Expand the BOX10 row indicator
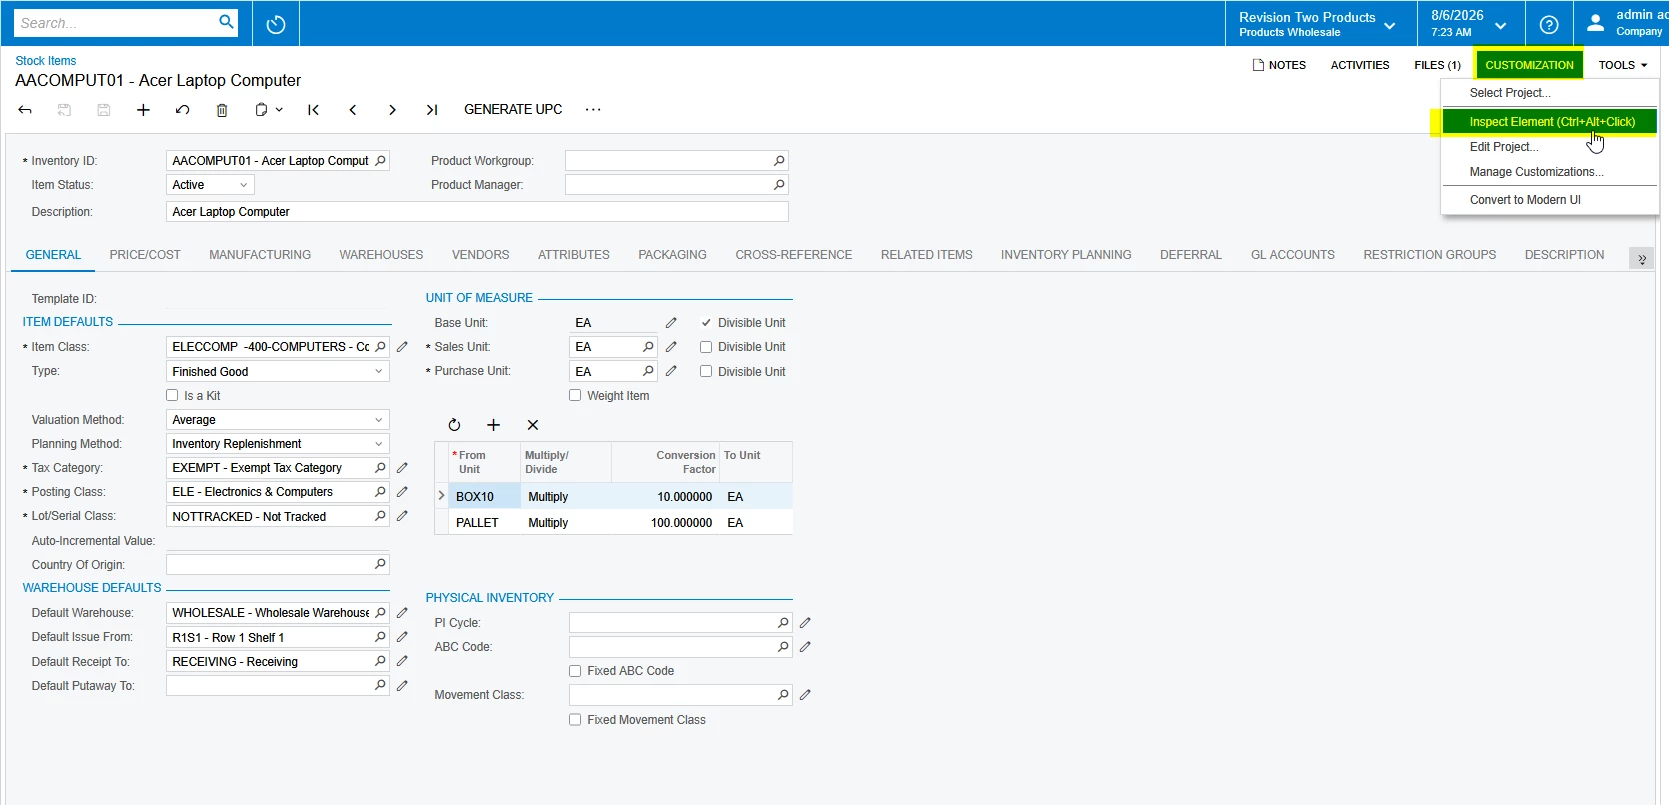The image size is (1669, 805). (441, 496)
